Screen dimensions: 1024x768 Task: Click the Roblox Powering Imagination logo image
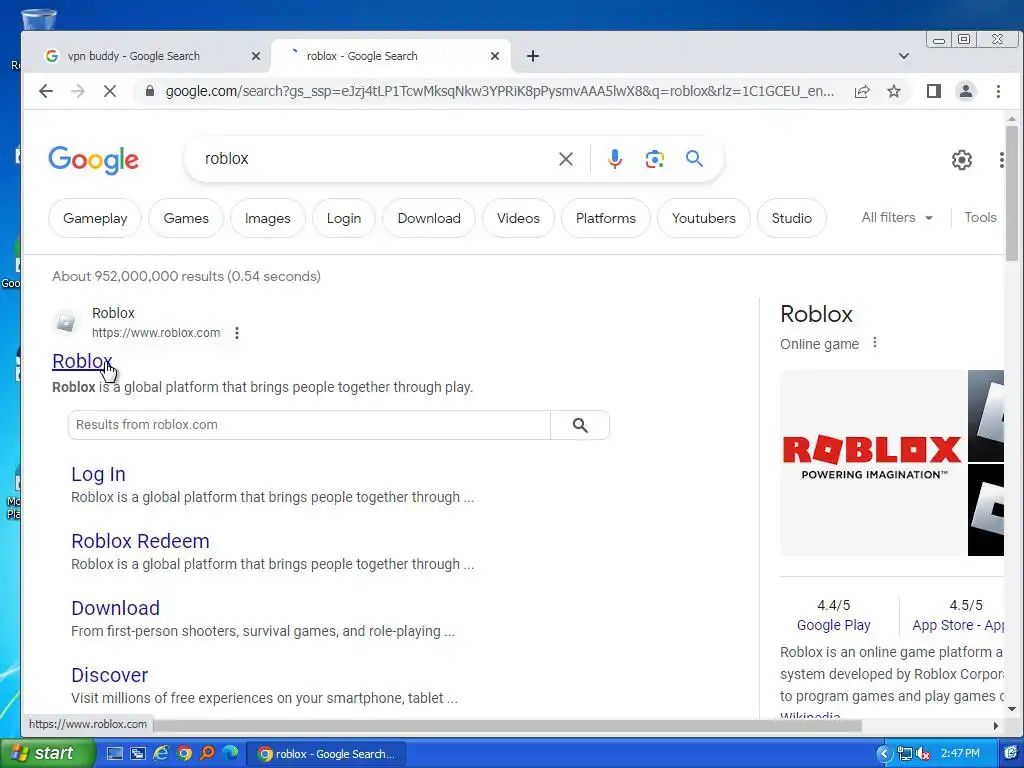(x=872, y=463)
